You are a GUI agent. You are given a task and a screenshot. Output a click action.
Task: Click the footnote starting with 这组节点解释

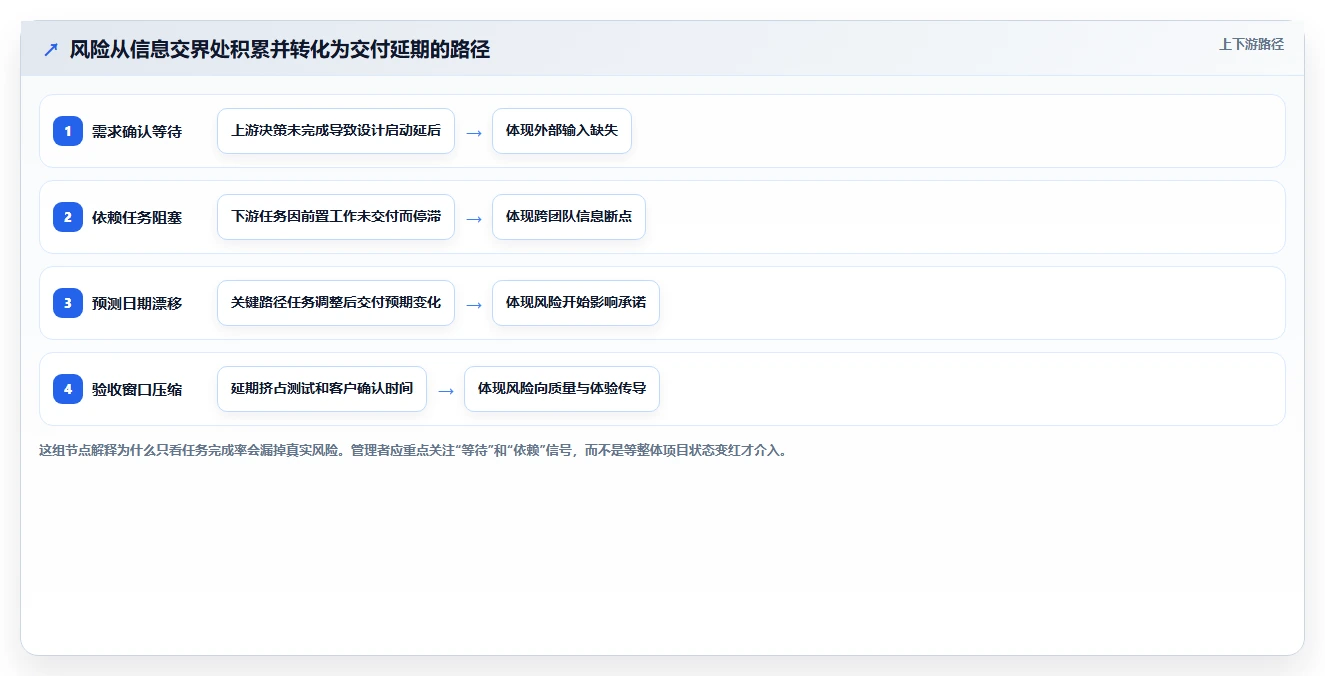(x=413, y=450)
